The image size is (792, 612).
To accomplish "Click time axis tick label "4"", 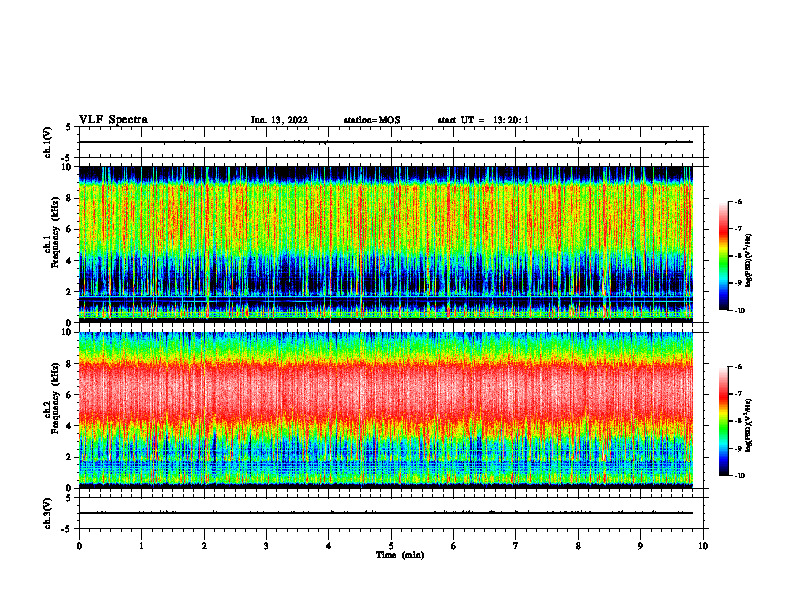I will [329, 546].
